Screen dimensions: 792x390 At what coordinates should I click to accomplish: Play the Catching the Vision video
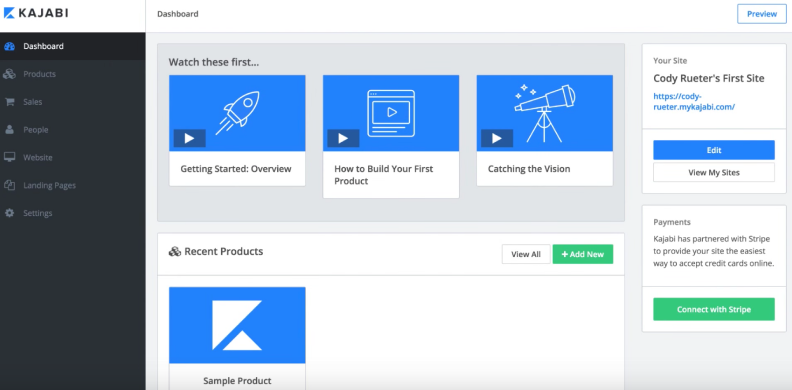[497, 138]
